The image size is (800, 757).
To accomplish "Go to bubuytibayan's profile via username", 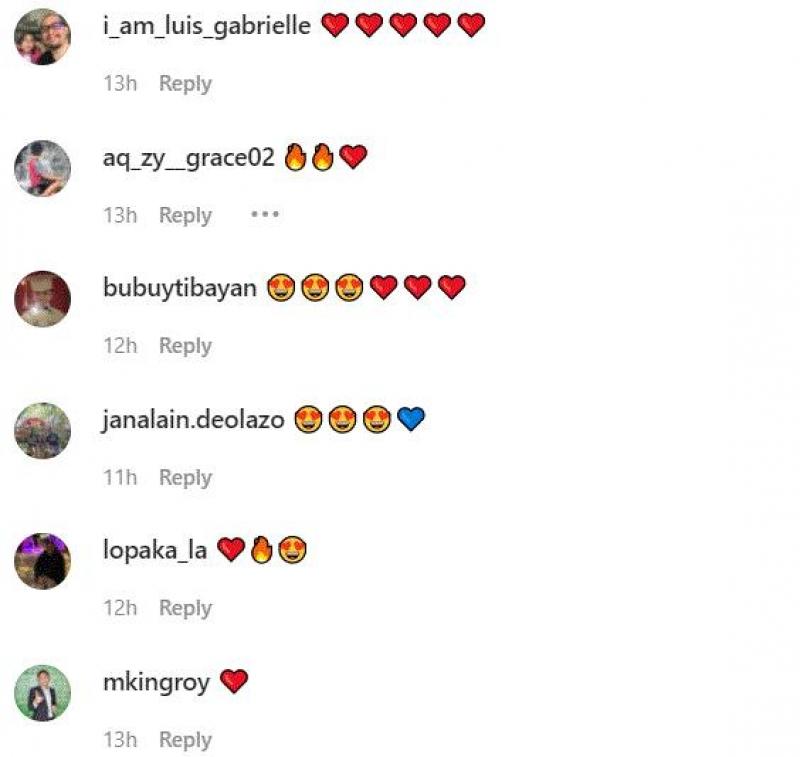I will pyautogui.click(x=180, y=288).
